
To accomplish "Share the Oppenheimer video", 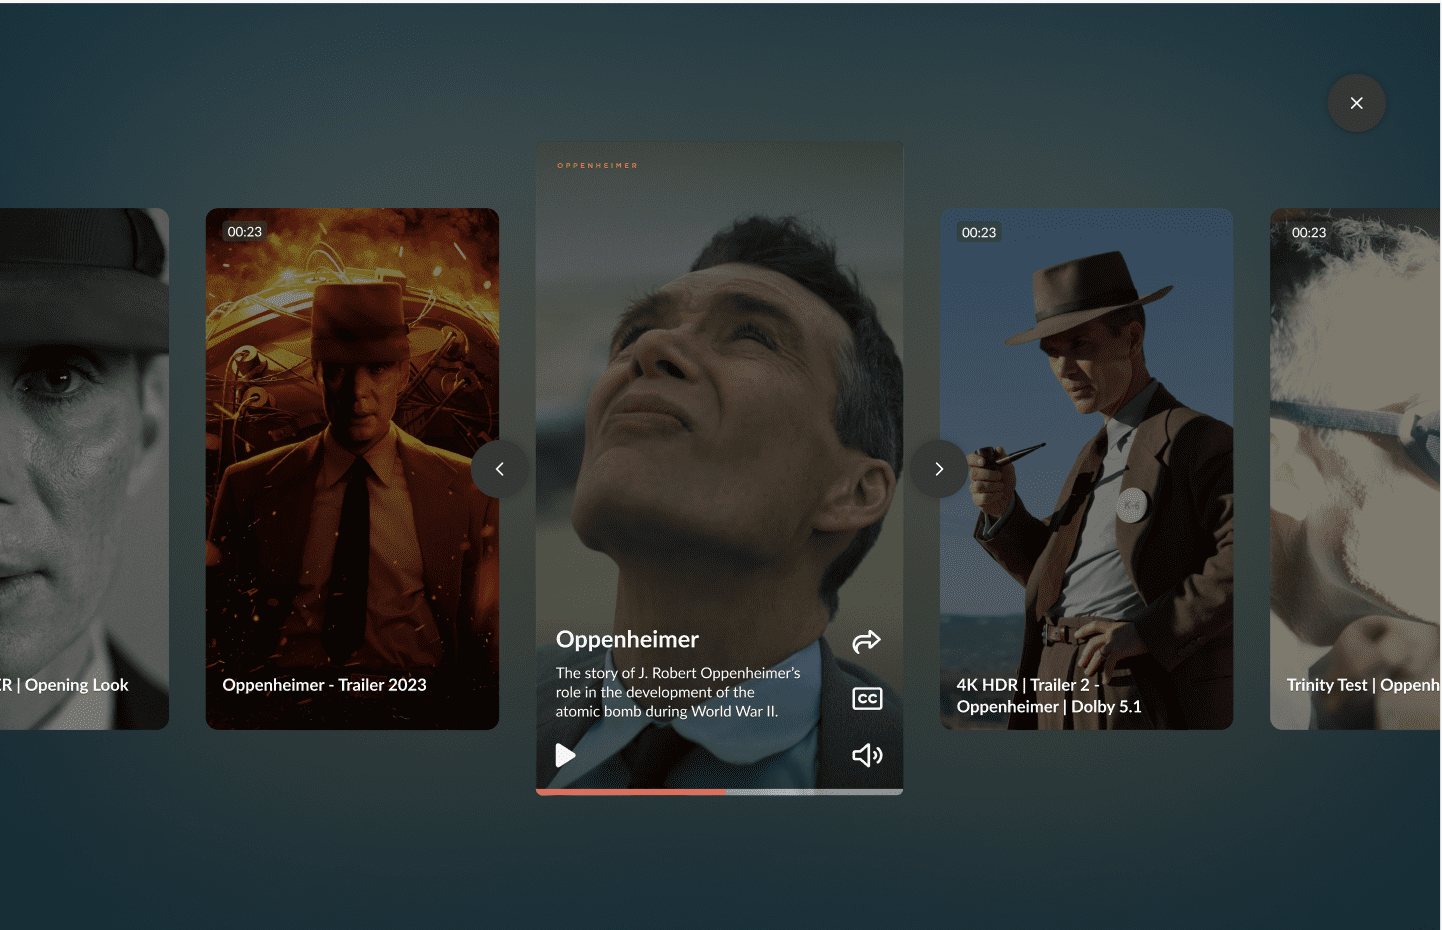I will [x=866, y=641].
